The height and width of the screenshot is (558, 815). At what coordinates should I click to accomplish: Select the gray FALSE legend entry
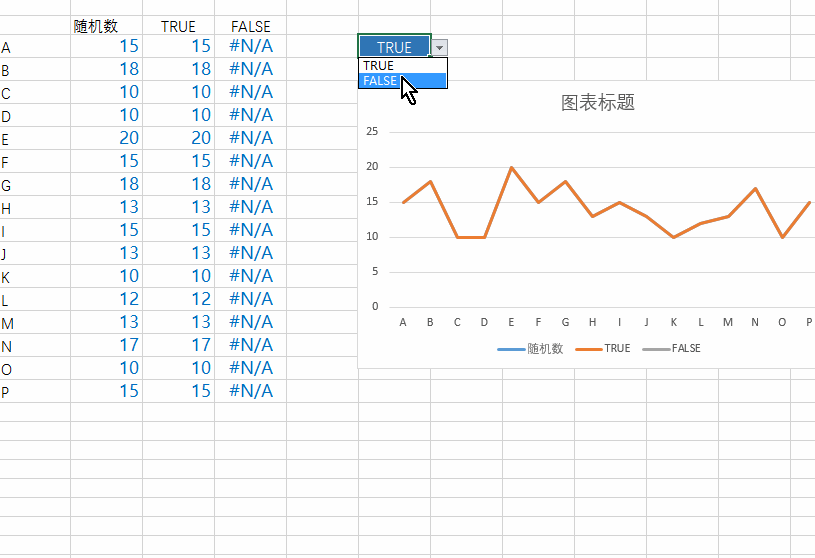(x=672, y=348)
